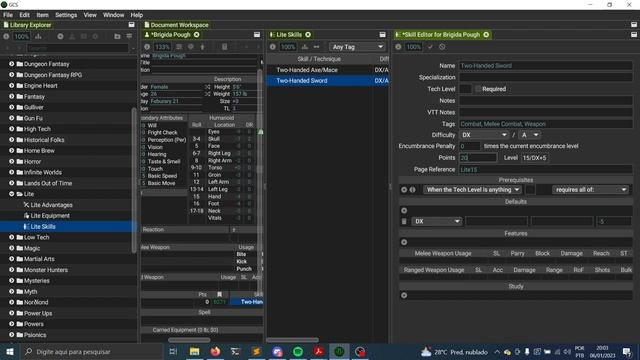Open the Library Explorer toolbar menu icon
The height and width of the screenshot is (360, 640).
pos(129,36)
